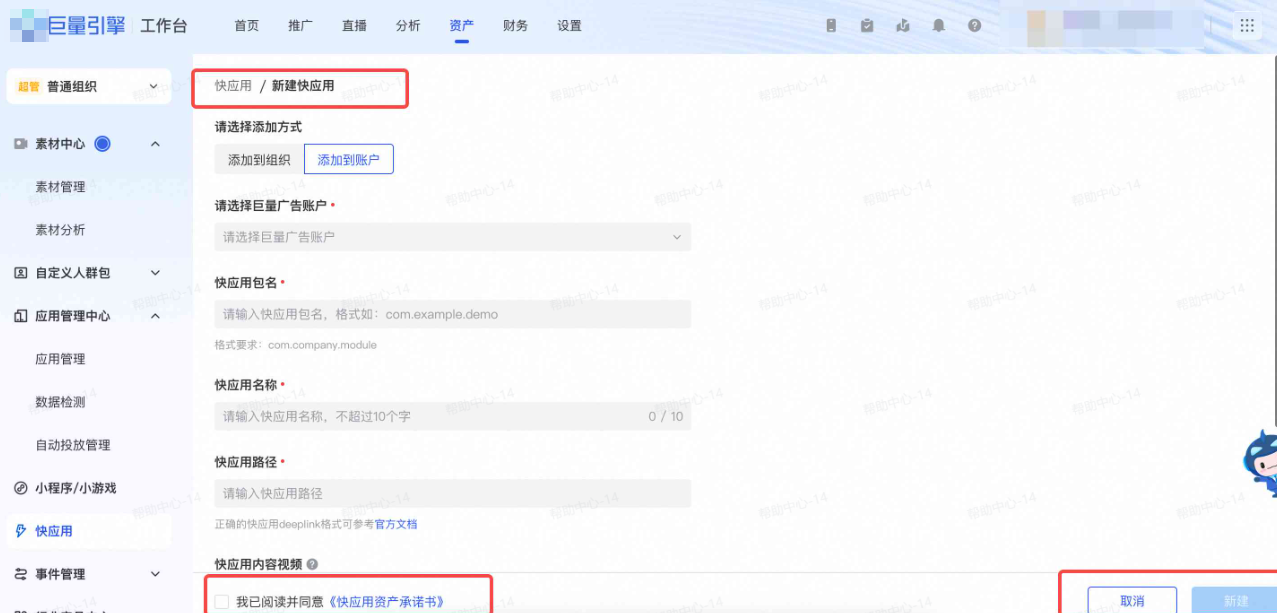Viewport: 1277px width, 613px height.
Task: Click the 请选择添加方式 label
Action: 258,127
